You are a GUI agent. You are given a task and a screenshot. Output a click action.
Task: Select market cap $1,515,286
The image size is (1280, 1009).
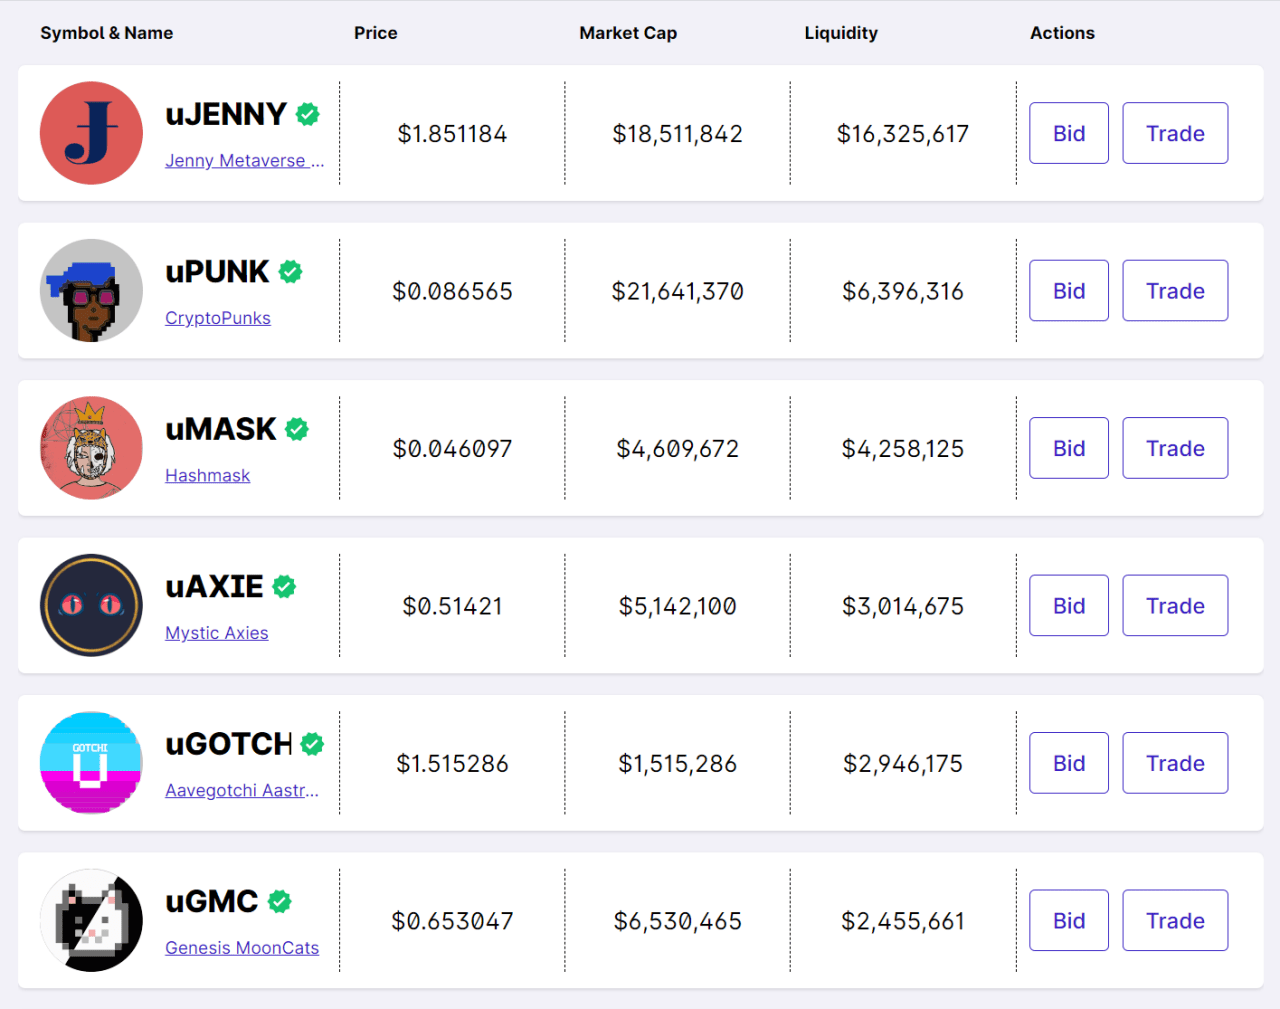pos(678,764)
